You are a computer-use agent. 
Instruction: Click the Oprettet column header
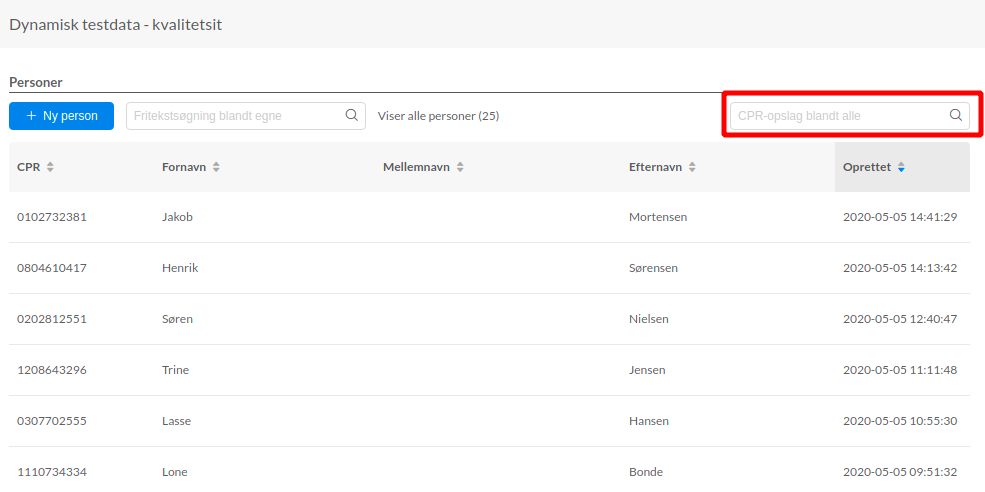867,167
